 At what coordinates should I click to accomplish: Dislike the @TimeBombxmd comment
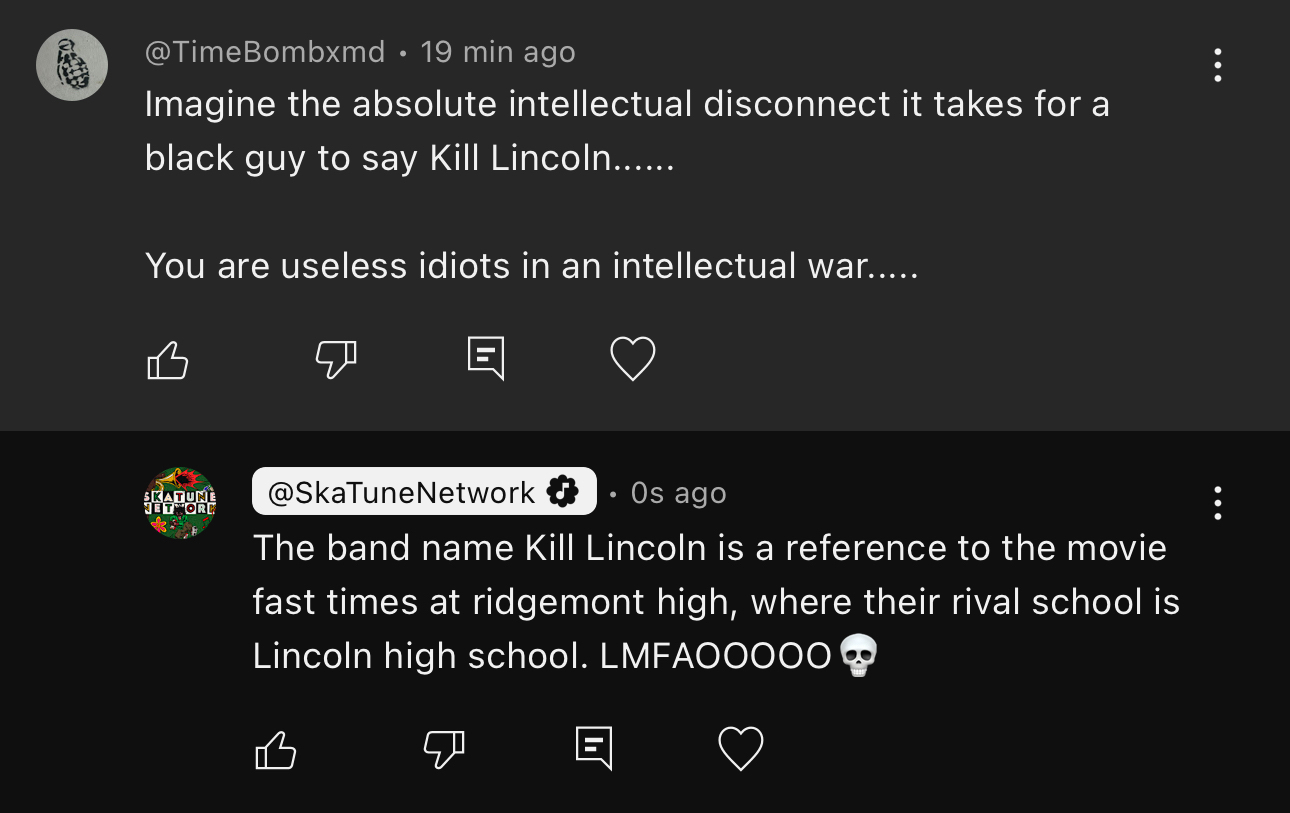tap(336, 360)
